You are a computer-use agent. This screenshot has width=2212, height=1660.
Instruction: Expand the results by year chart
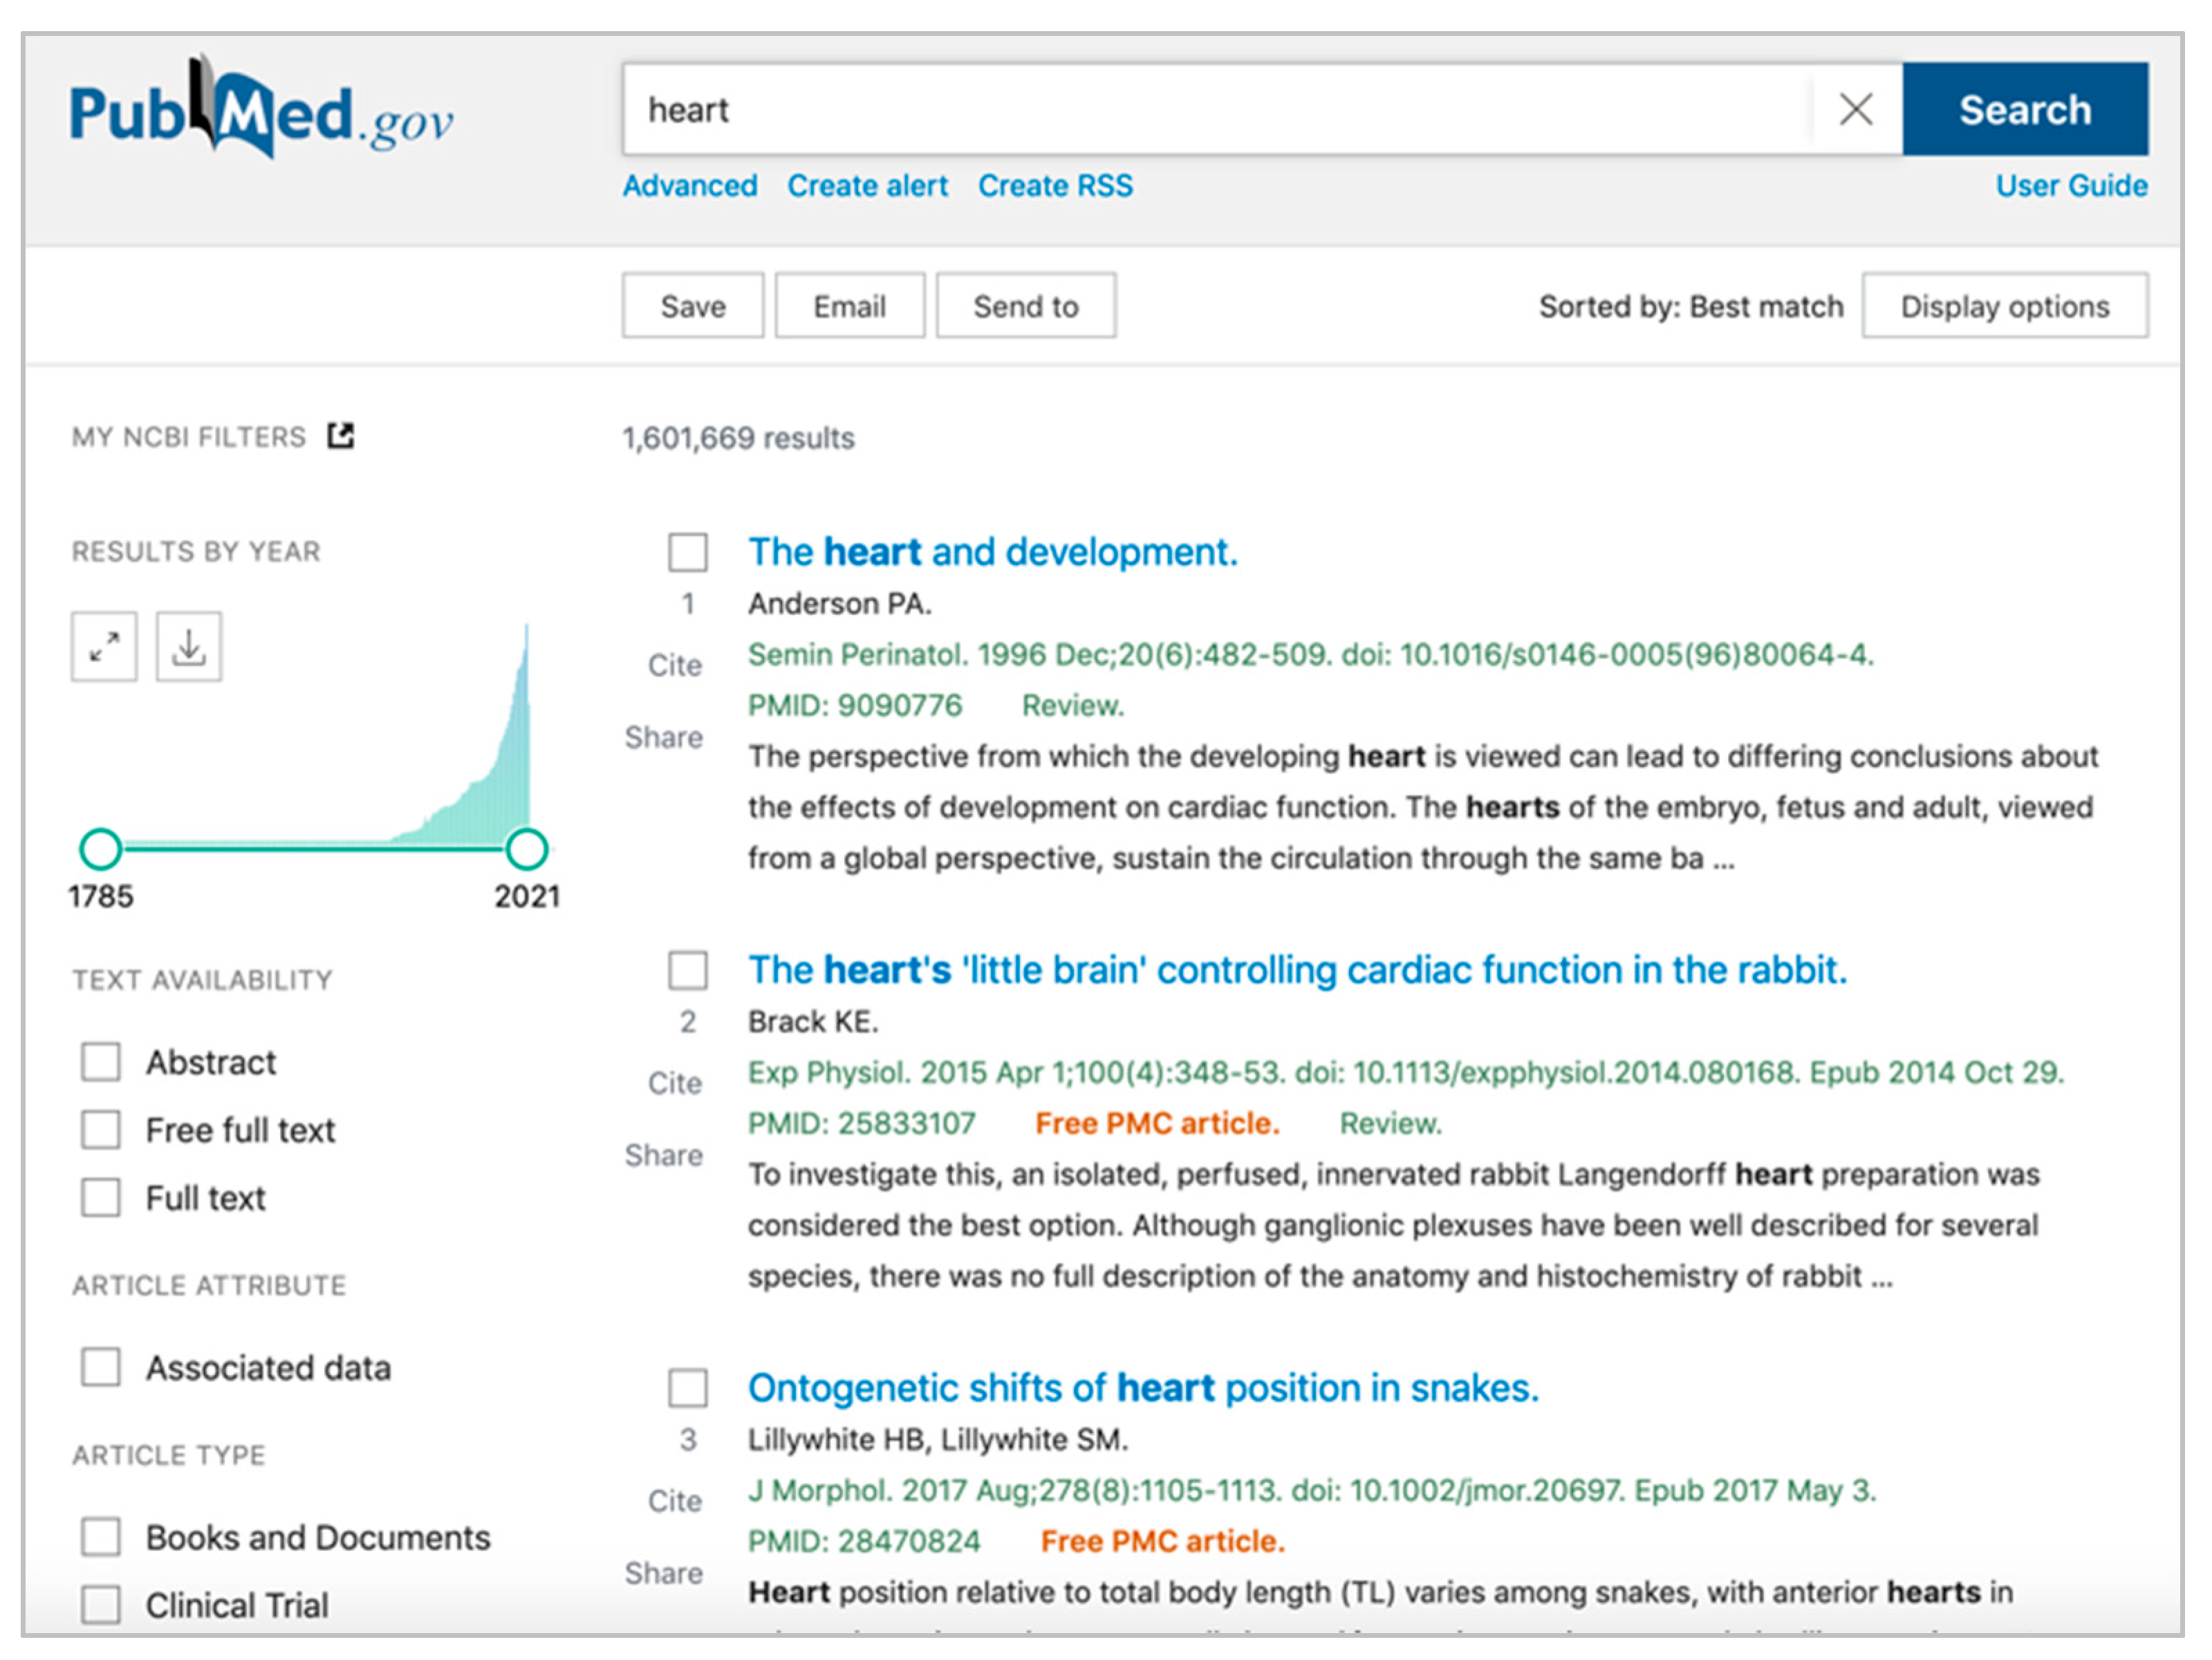[104, 647]
